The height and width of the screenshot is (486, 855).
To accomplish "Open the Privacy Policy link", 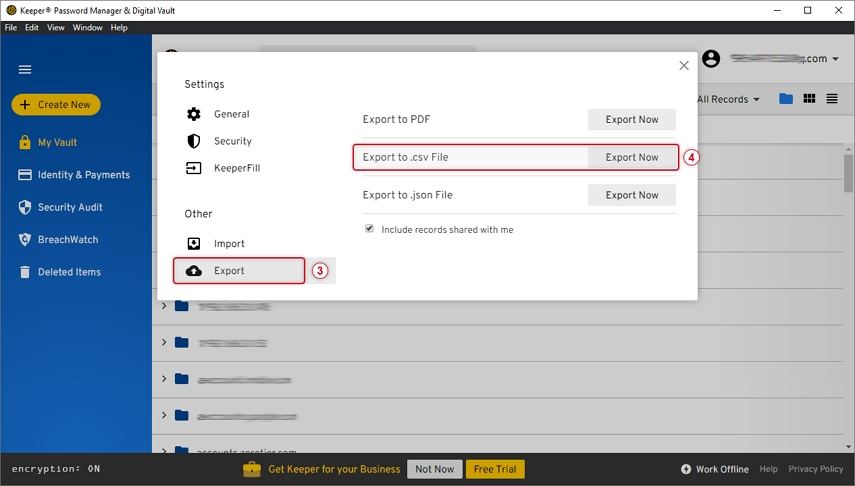I will tap(816, 469).
